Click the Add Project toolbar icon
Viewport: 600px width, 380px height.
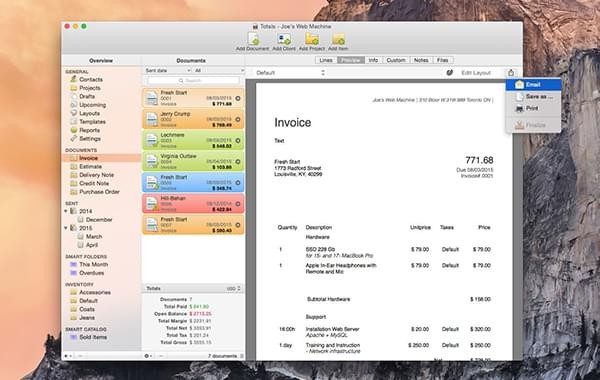(312, 39)
